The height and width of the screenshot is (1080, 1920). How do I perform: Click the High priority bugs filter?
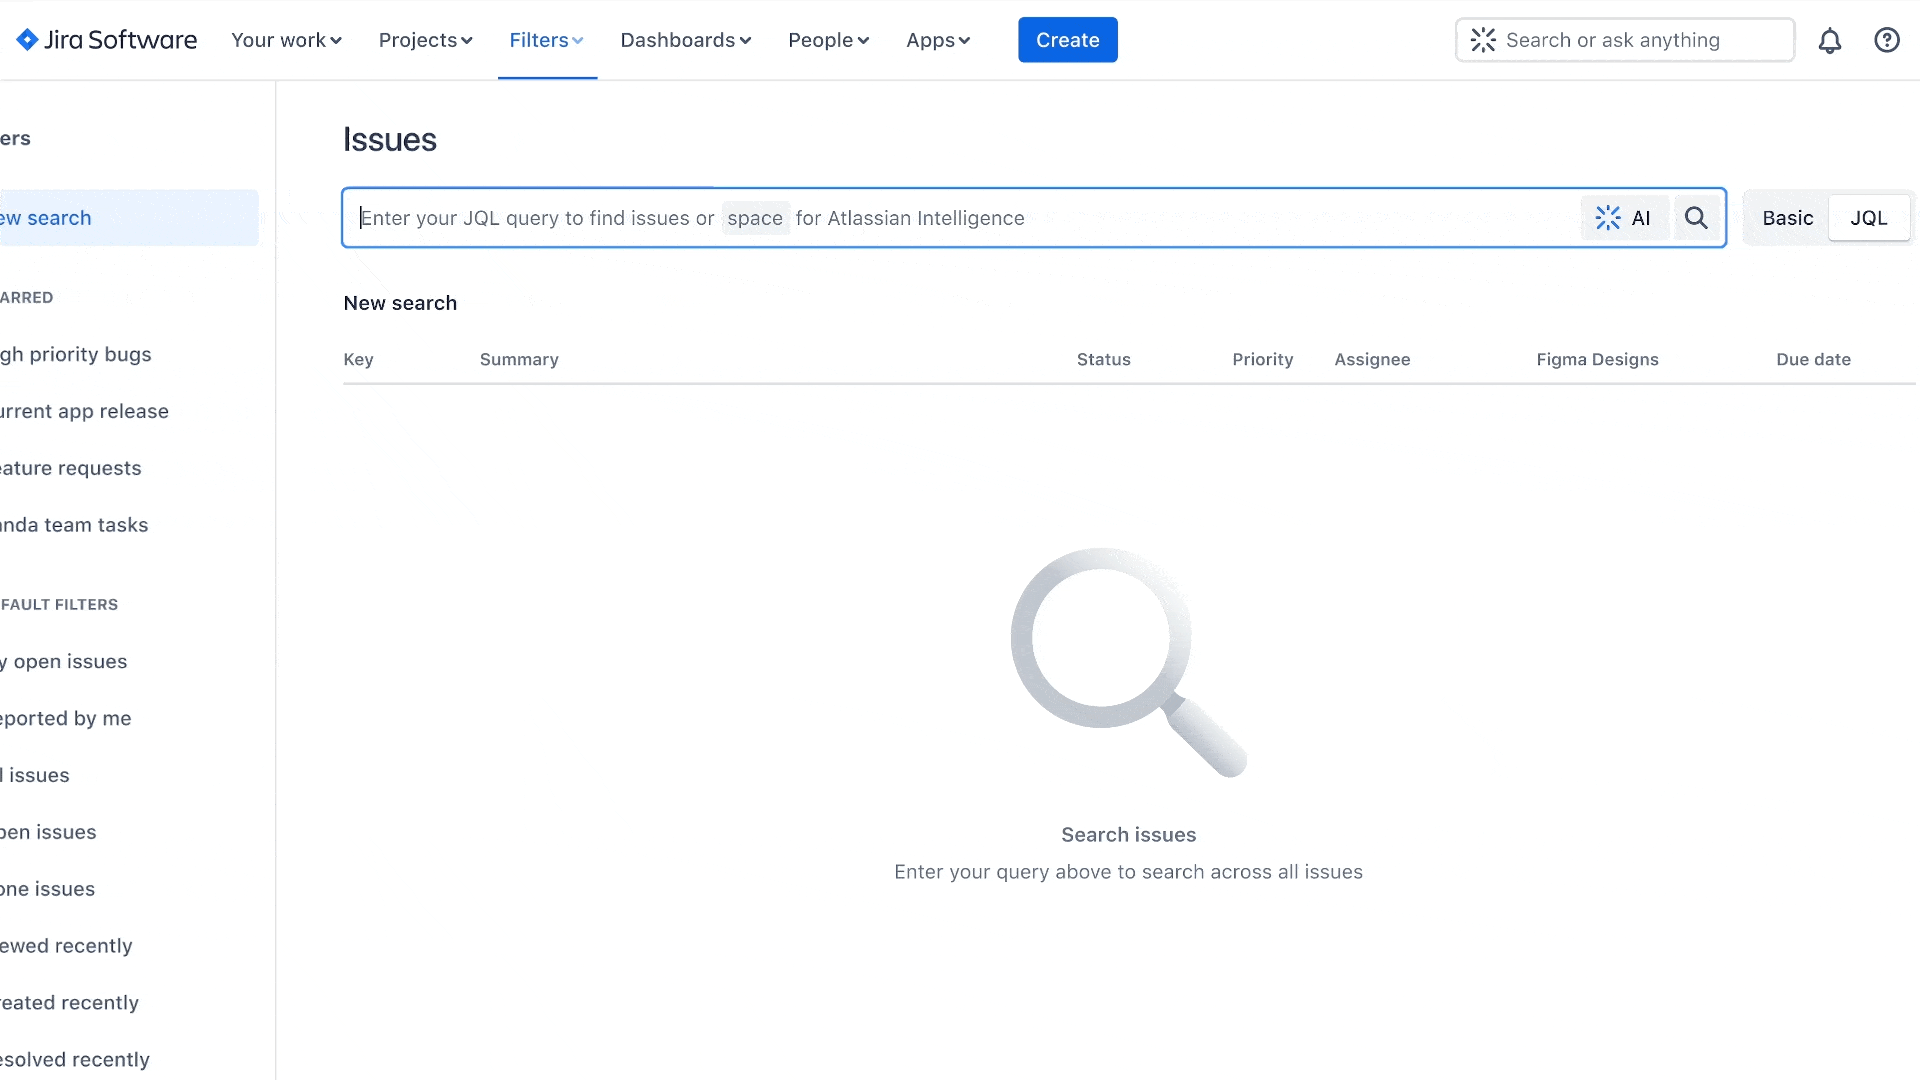click(75, 353)
